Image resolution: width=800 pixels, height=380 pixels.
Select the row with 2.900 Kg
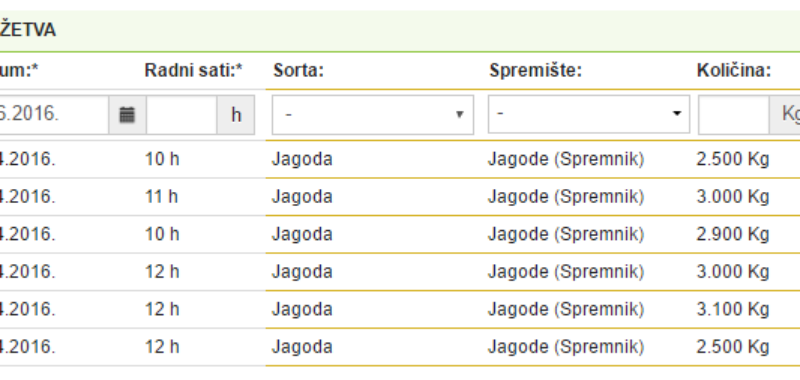[400, 234]
